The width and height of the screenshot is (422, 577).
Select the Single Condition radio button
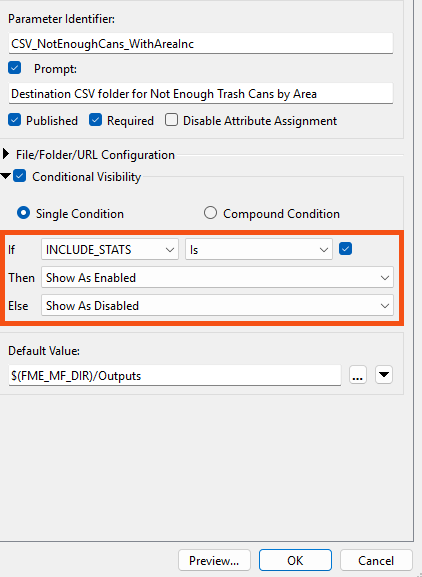24,213
